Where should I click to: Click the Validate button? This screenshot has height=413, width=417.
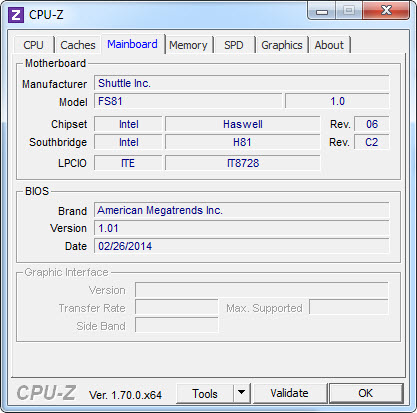pos(289,393)
